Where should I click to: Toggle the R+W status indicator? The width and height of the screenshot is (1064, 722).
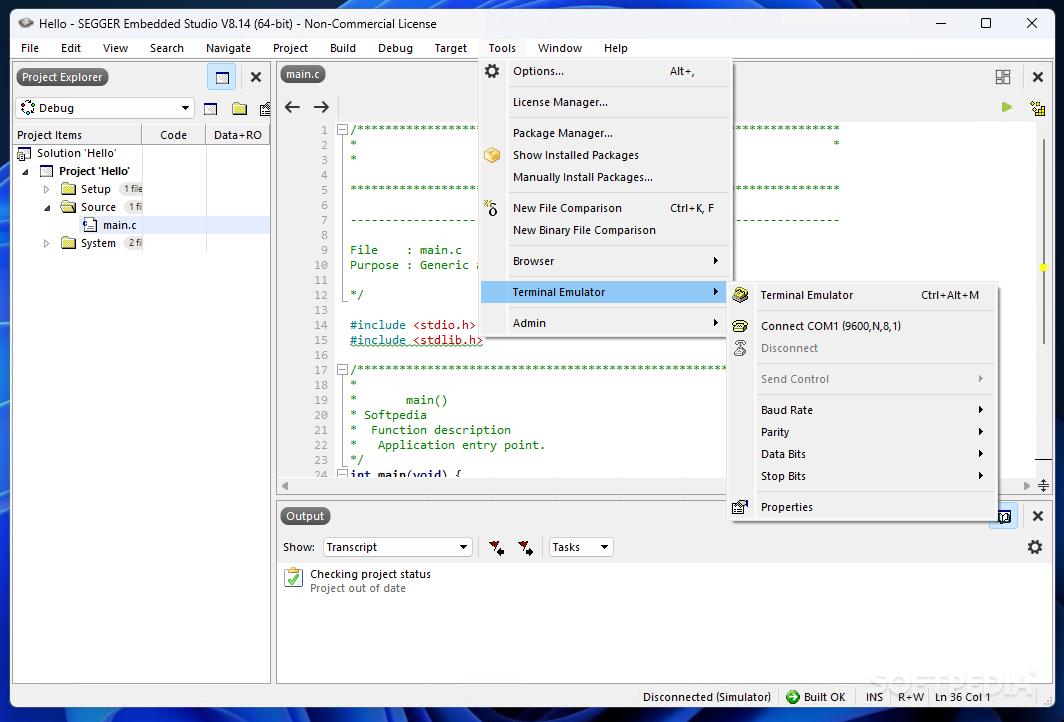tap(911, 697)
